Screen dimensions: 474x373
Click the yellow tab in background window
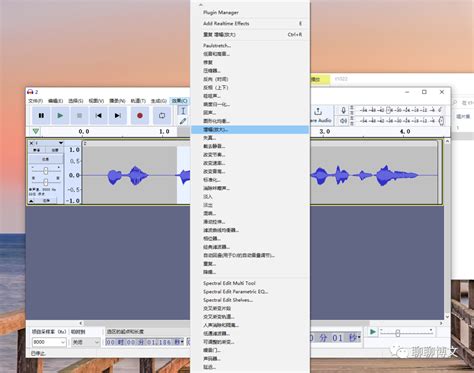tap(320, 79)
